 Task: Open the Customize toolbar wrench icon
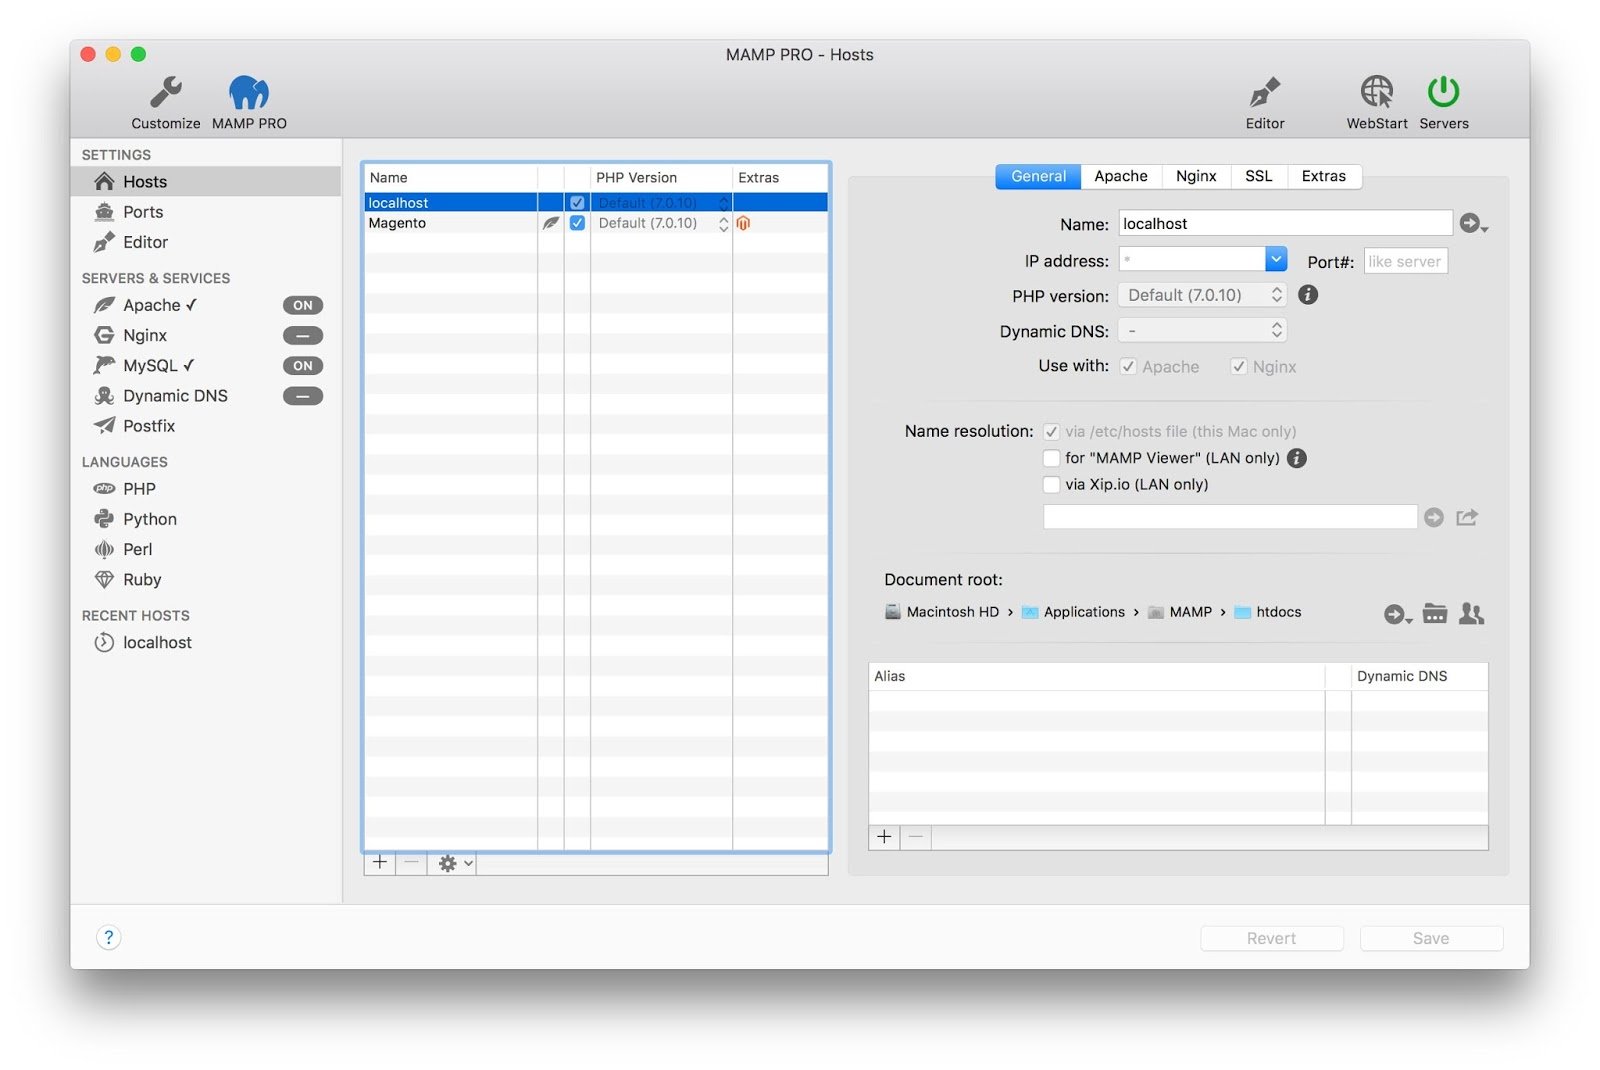165,92
